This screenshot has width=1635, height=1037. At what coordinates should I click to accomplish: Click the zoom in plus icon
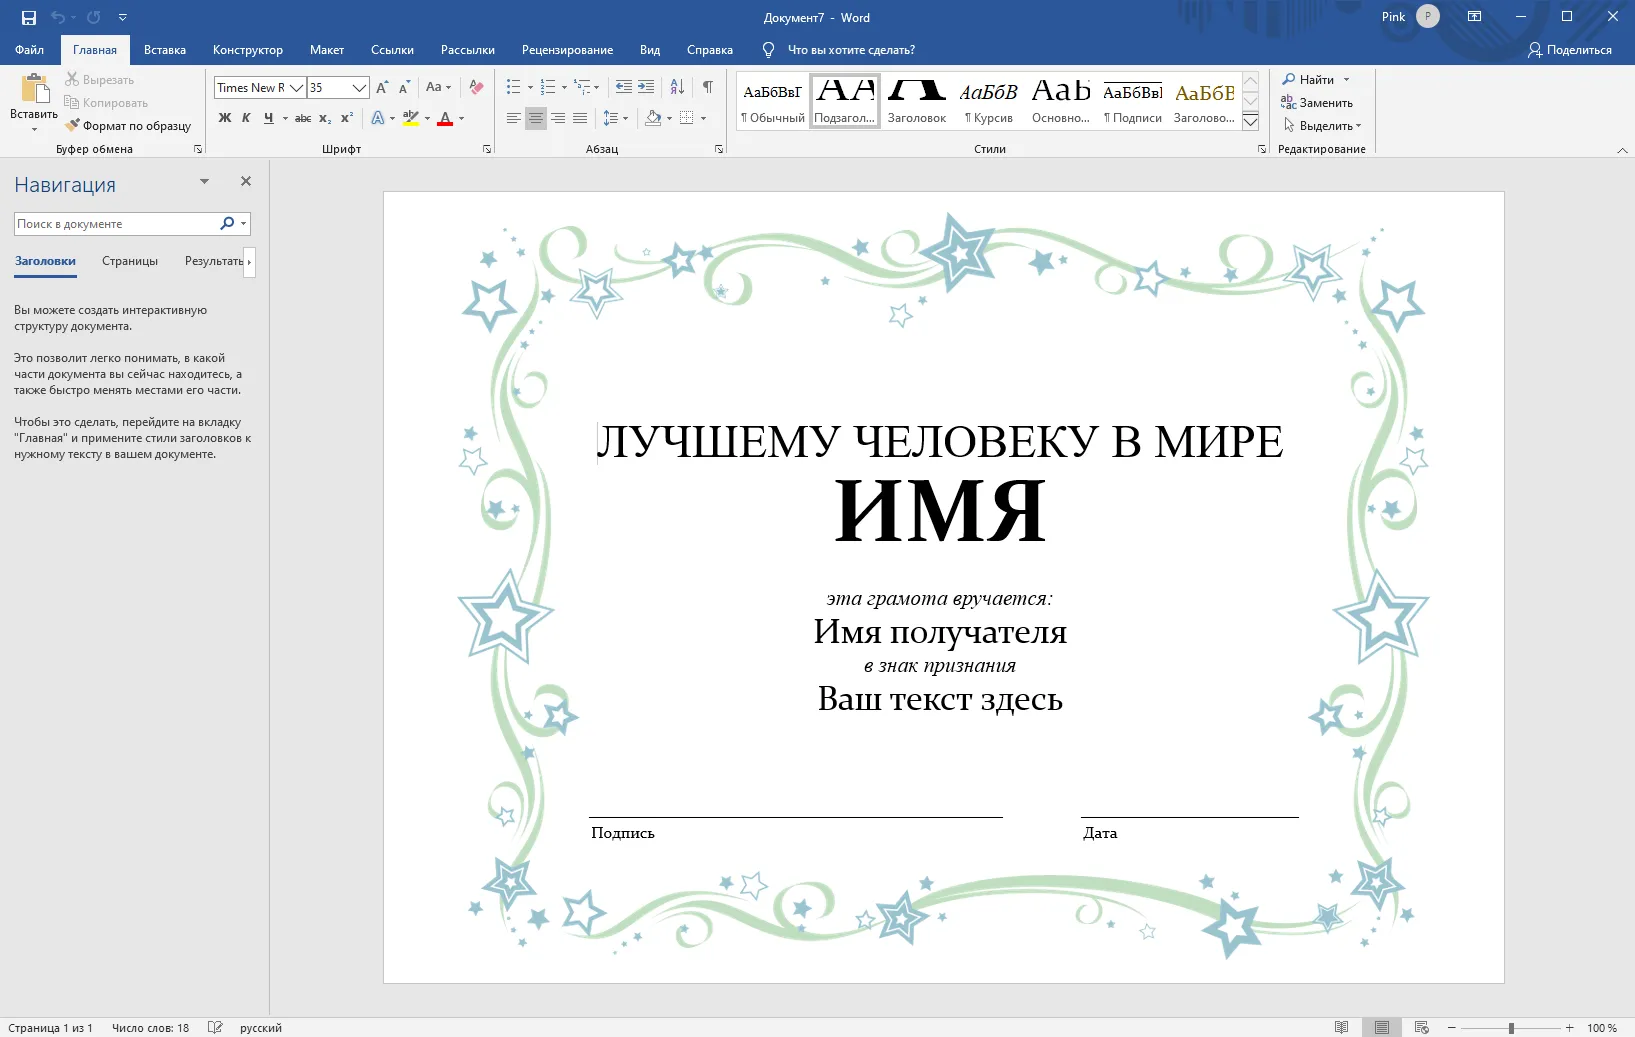pos(1570,1028)
